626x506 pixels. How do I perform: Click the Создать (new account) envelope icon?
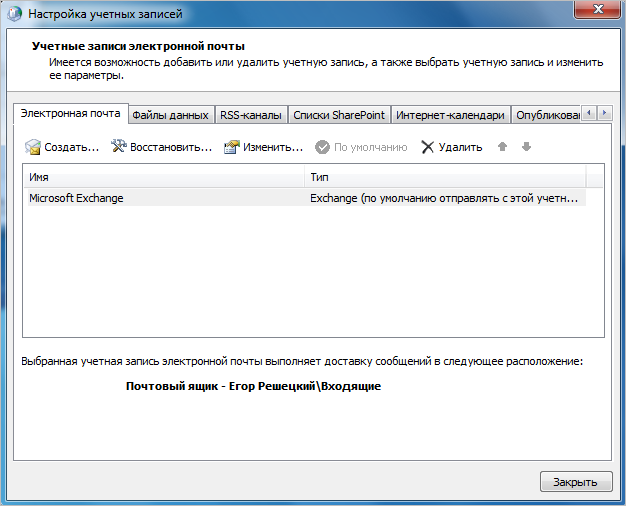(33, 147)
